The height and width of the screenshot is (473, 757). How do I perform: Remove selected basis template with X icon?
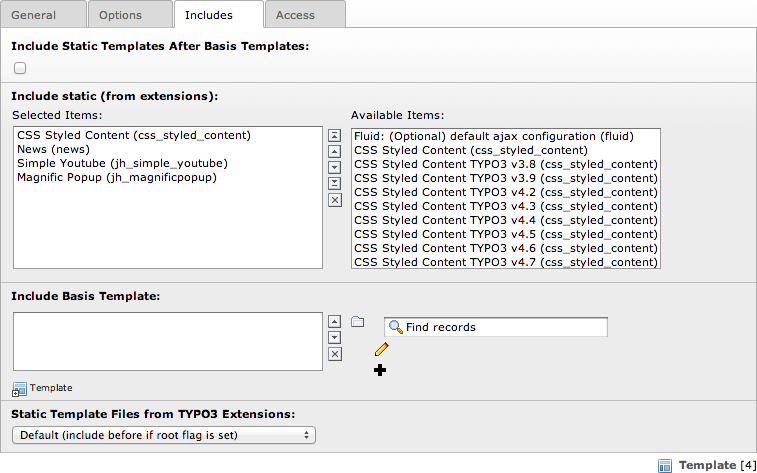[335, 354]
